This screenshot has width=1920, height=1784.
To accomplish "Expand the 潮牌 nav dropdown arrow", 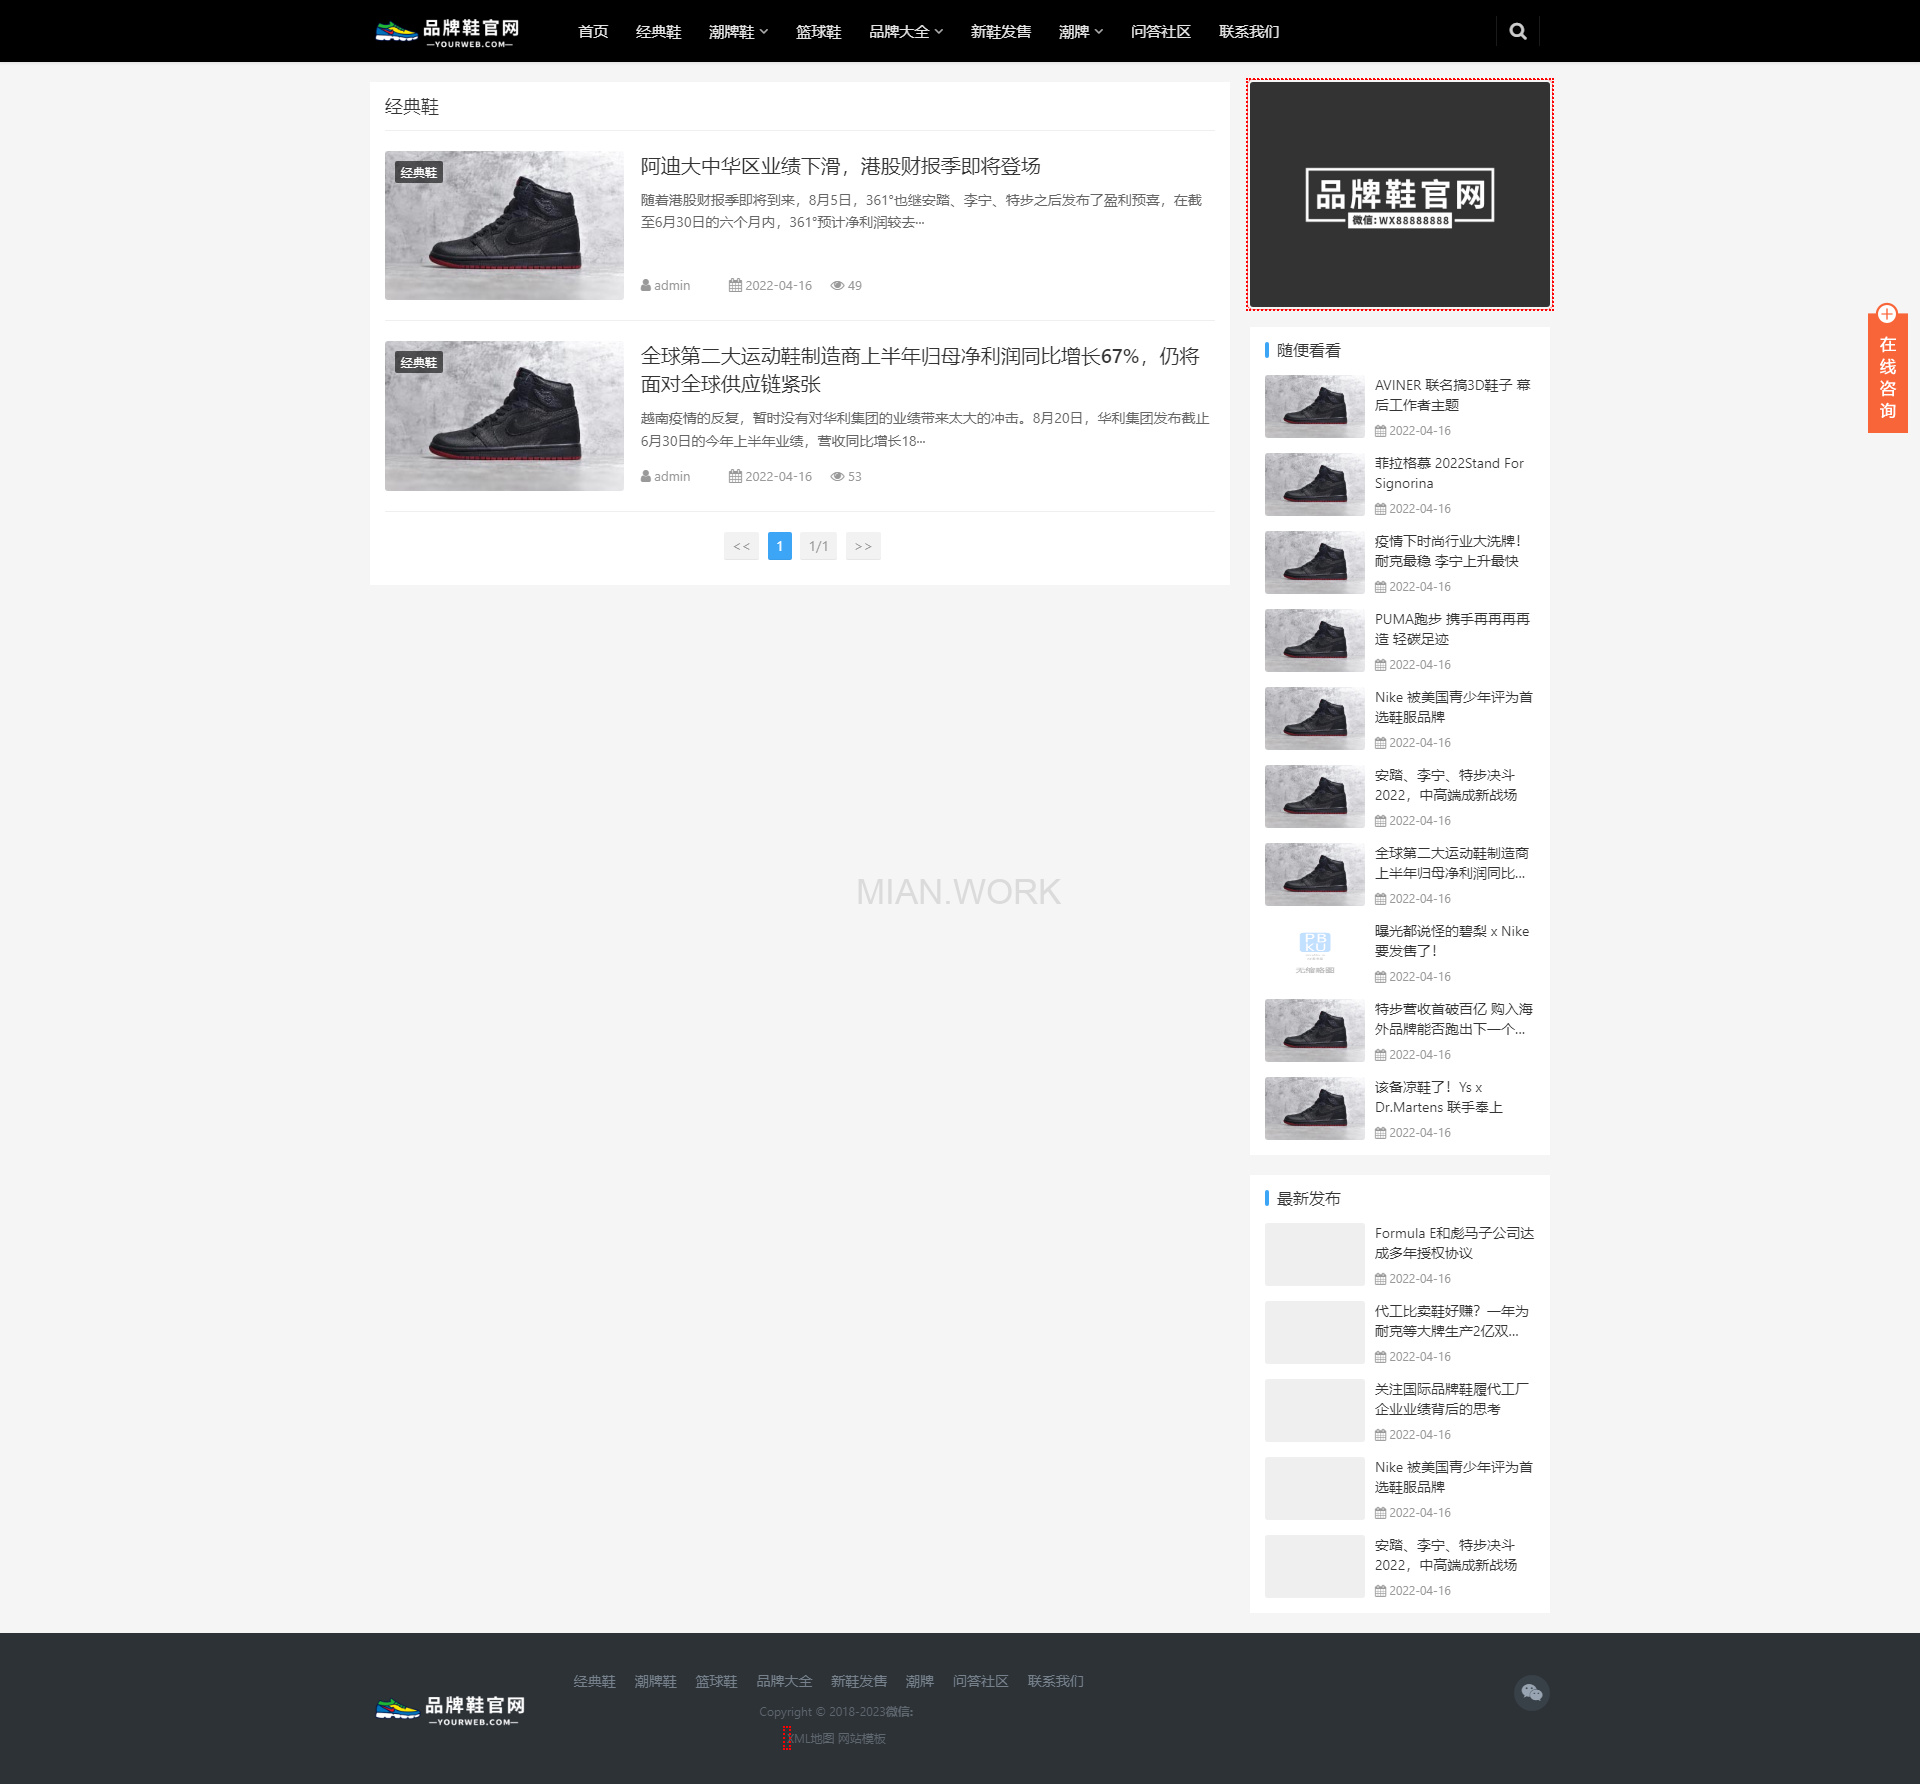I will (1099, 31).
